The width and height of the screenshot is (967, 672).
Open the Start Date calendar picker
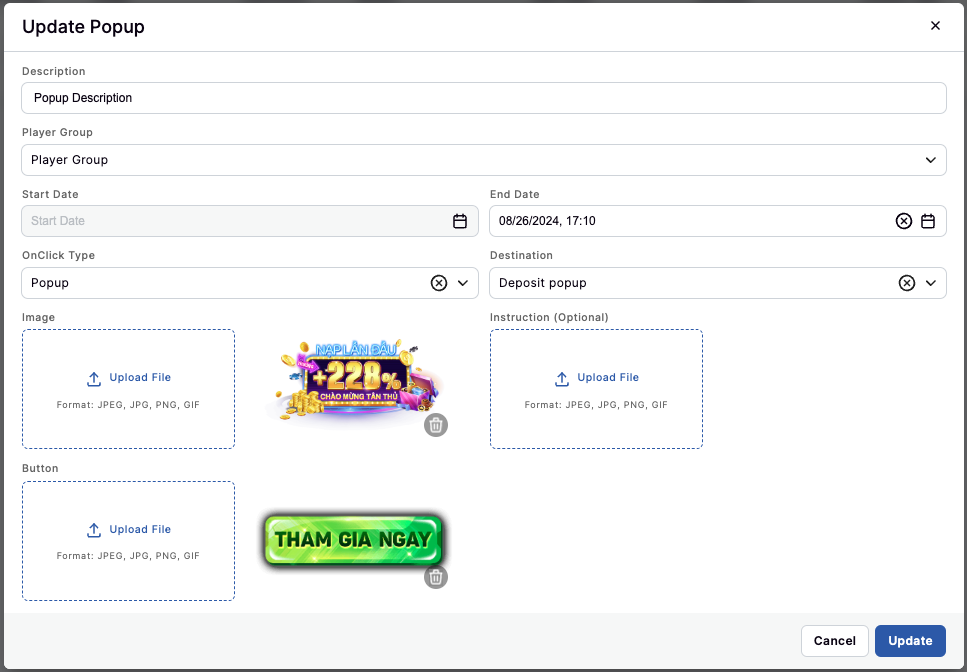[460, 221]
